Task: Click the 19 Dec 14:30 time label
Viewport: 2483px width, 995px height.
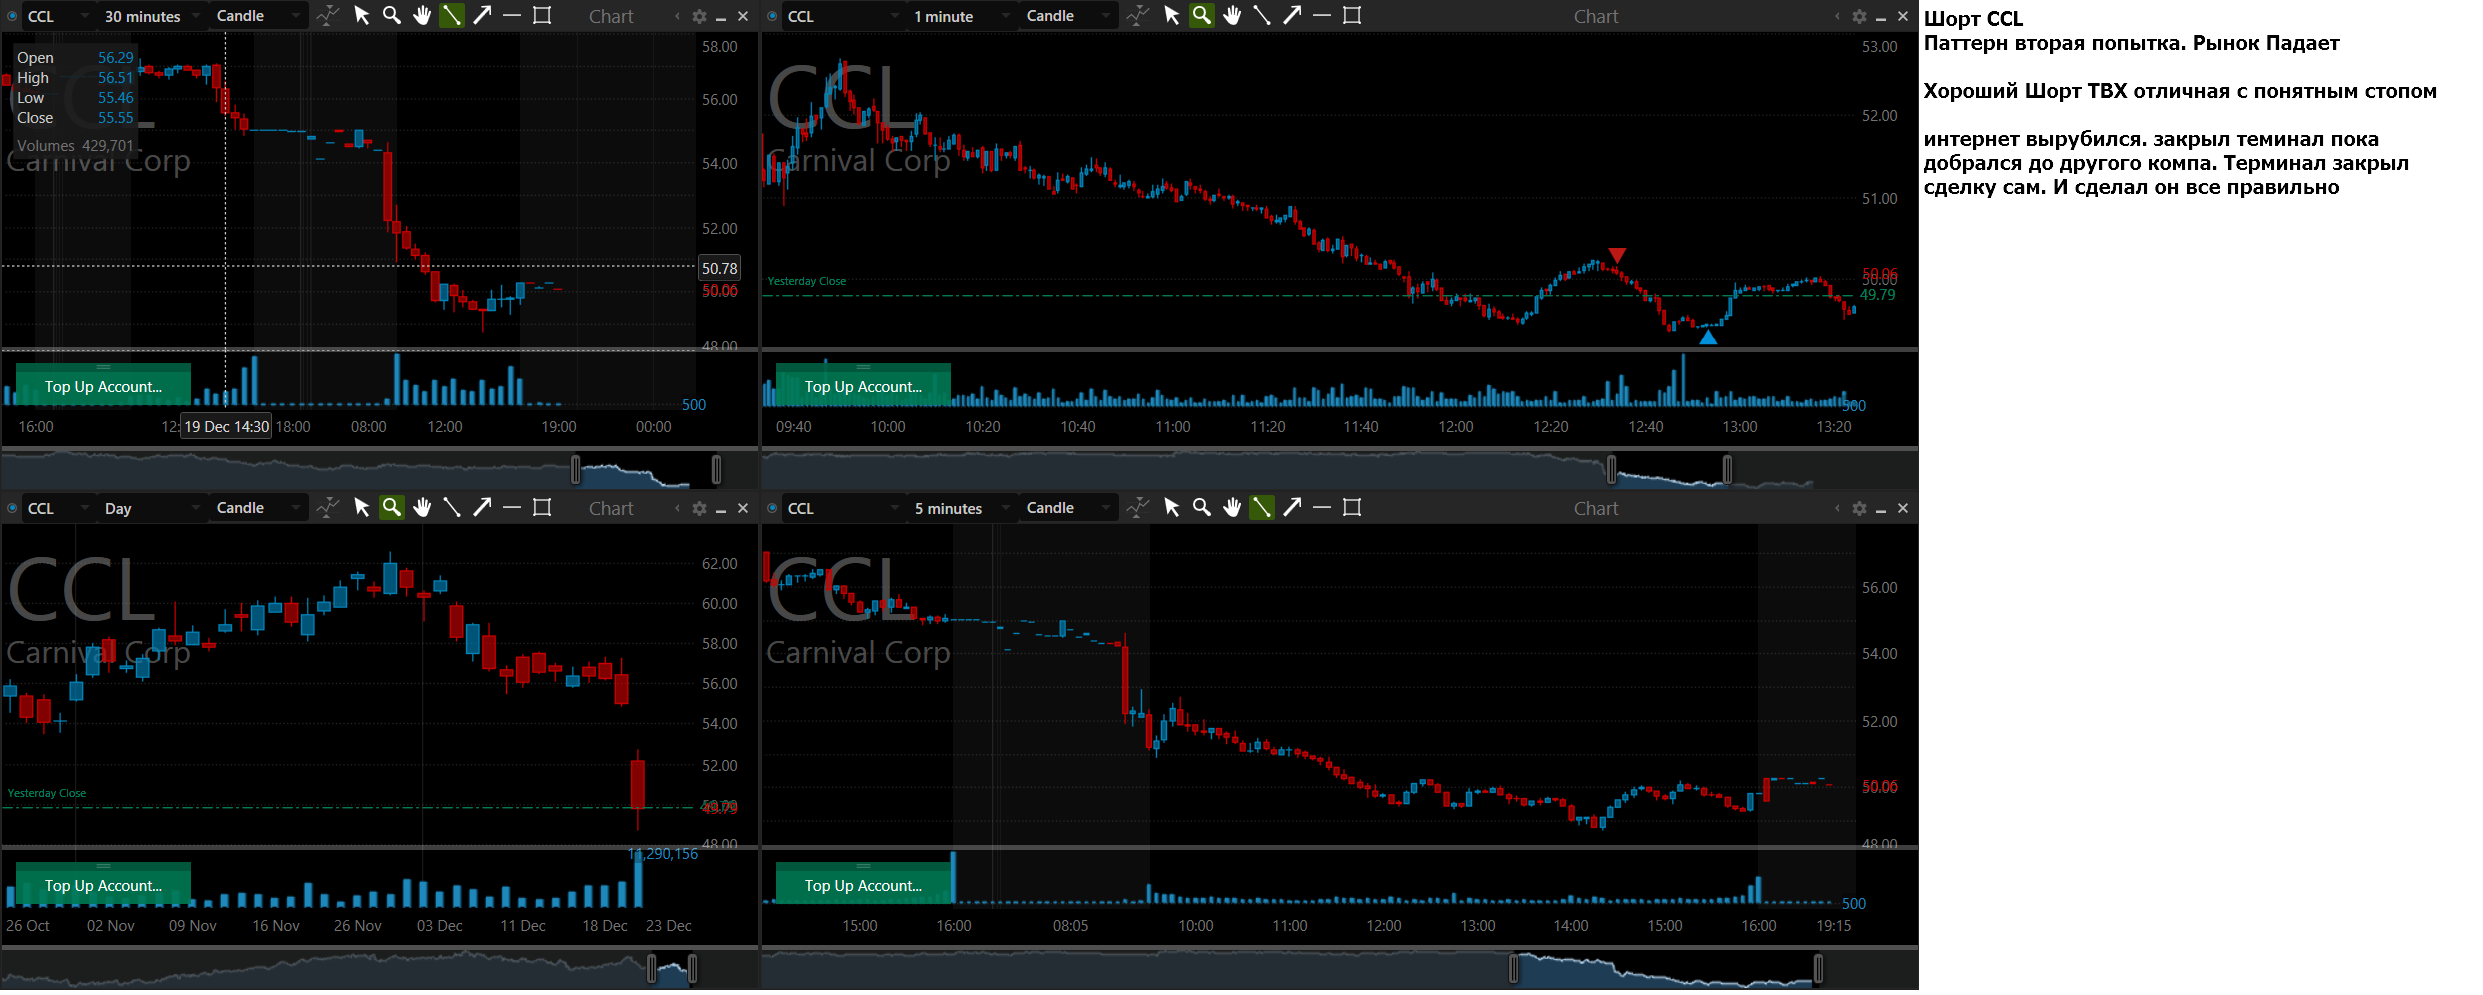Action: click(x=226, y=426)
